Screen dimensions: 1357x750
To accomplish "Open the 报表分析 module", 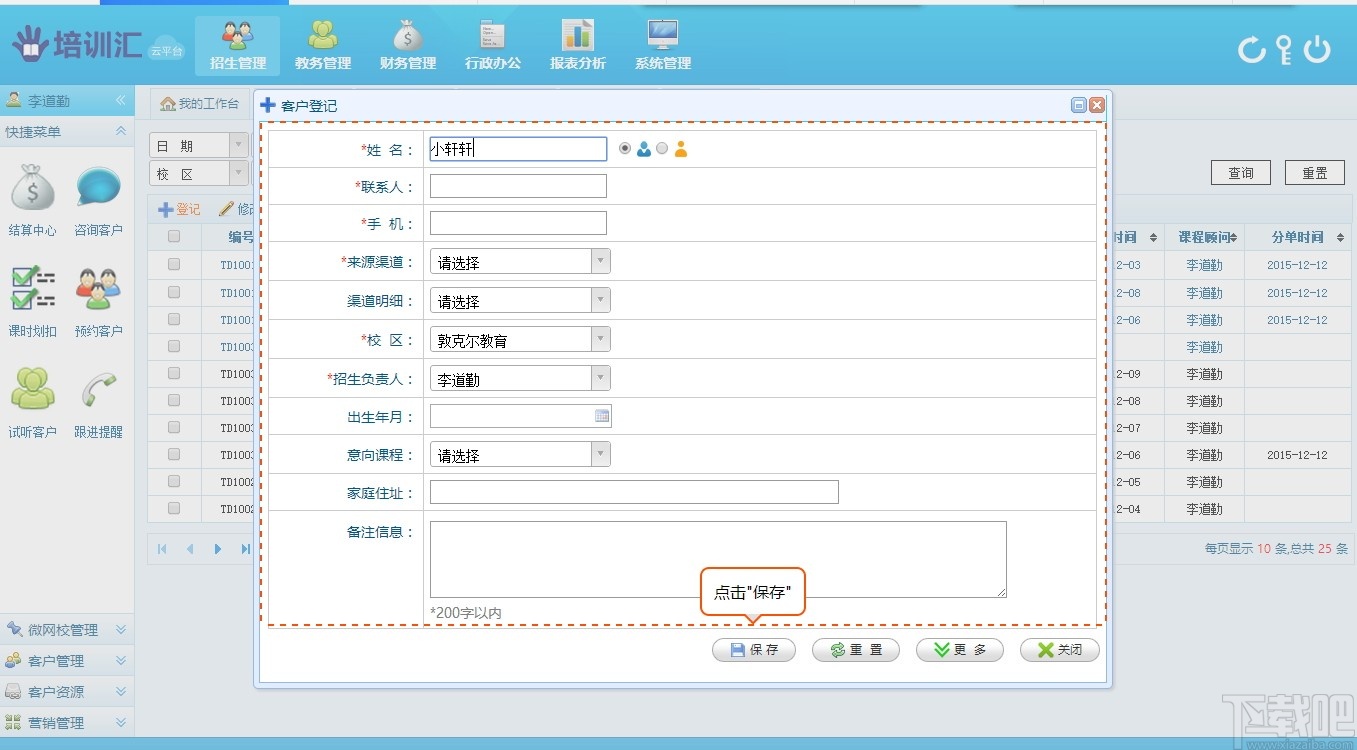I will pos(577,44).
